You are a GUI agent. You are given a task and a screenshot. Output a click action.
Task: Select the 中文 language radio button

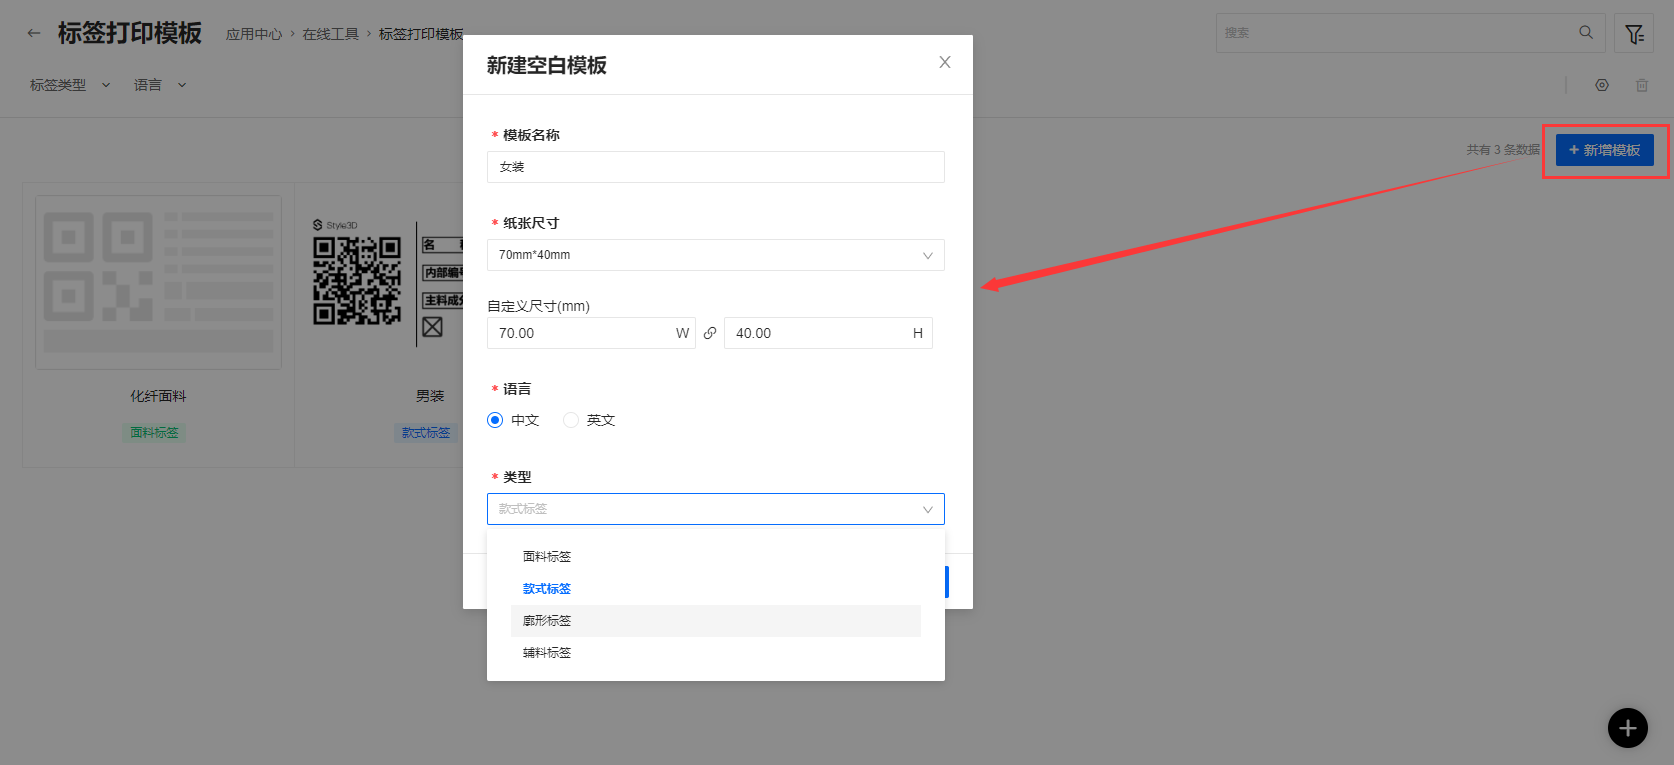(x=495, y=420)
